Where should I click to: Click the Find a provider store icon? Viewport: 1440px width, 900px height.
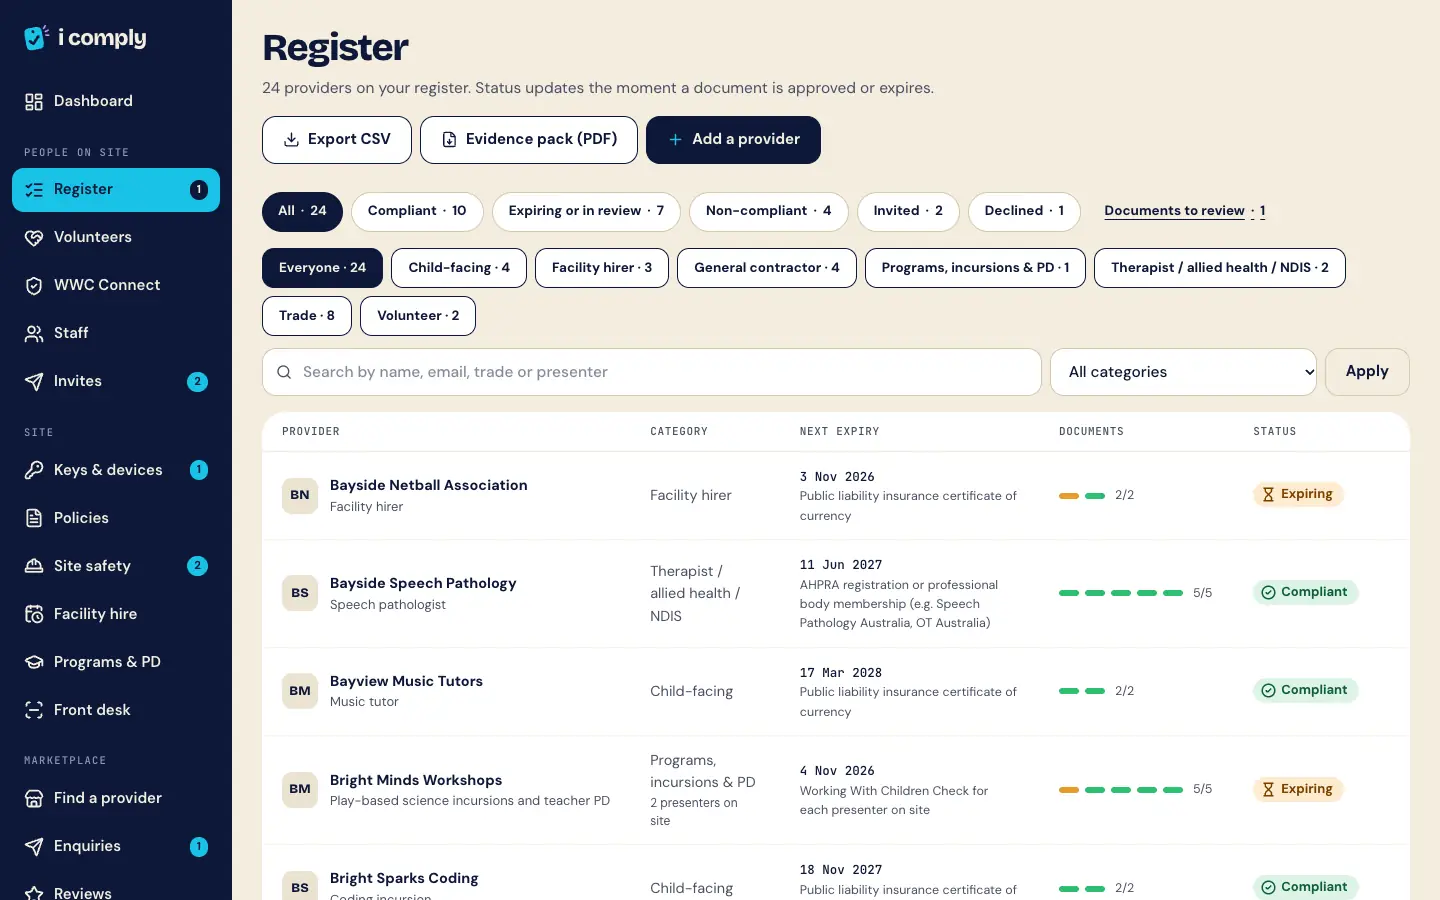(x=34, y=798)
